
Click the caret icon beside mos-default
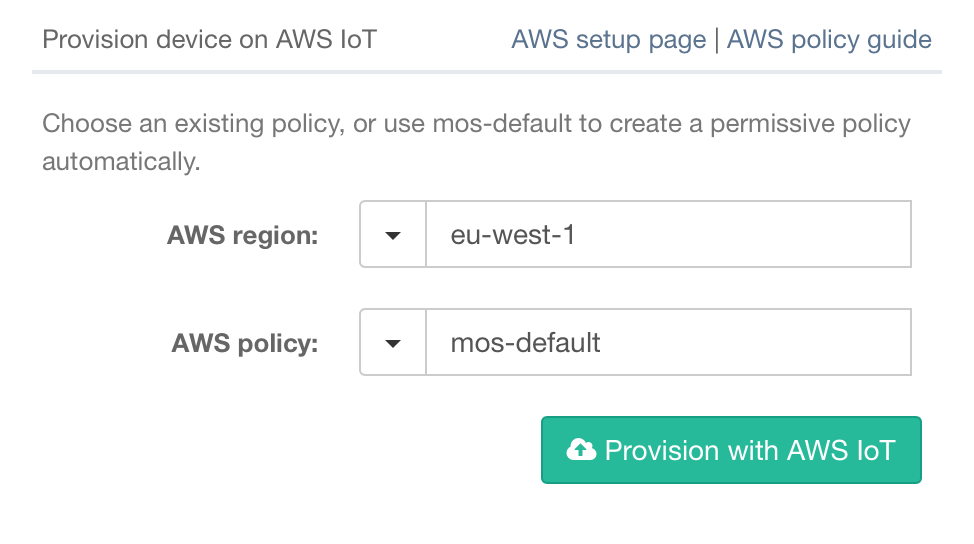pos(393,344)
